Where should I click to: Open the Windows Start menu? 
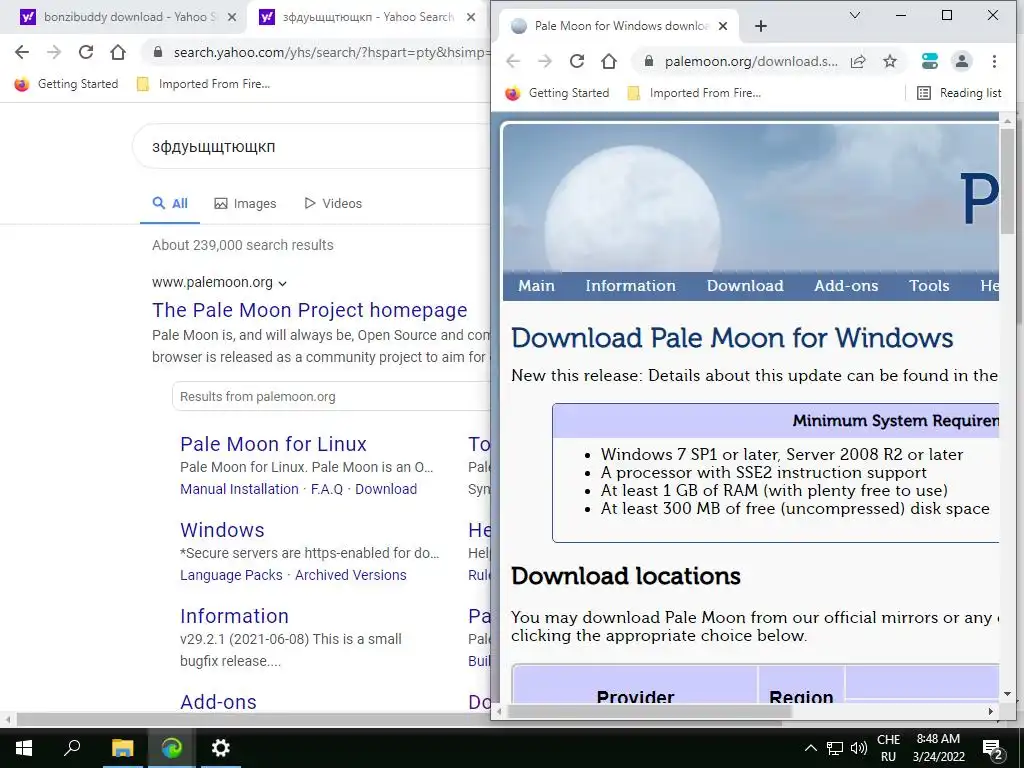coord(24,748)
